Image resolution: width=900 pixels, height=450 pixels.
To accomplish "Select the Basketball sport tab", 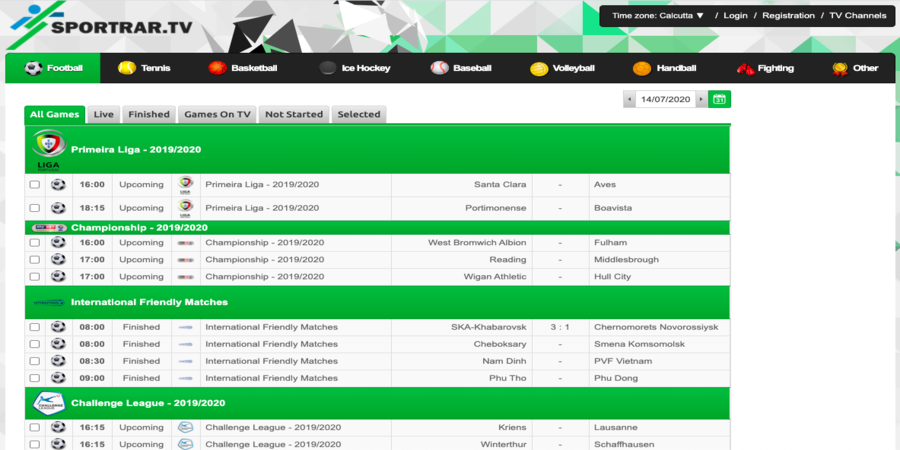I will (x=242, y=68).
